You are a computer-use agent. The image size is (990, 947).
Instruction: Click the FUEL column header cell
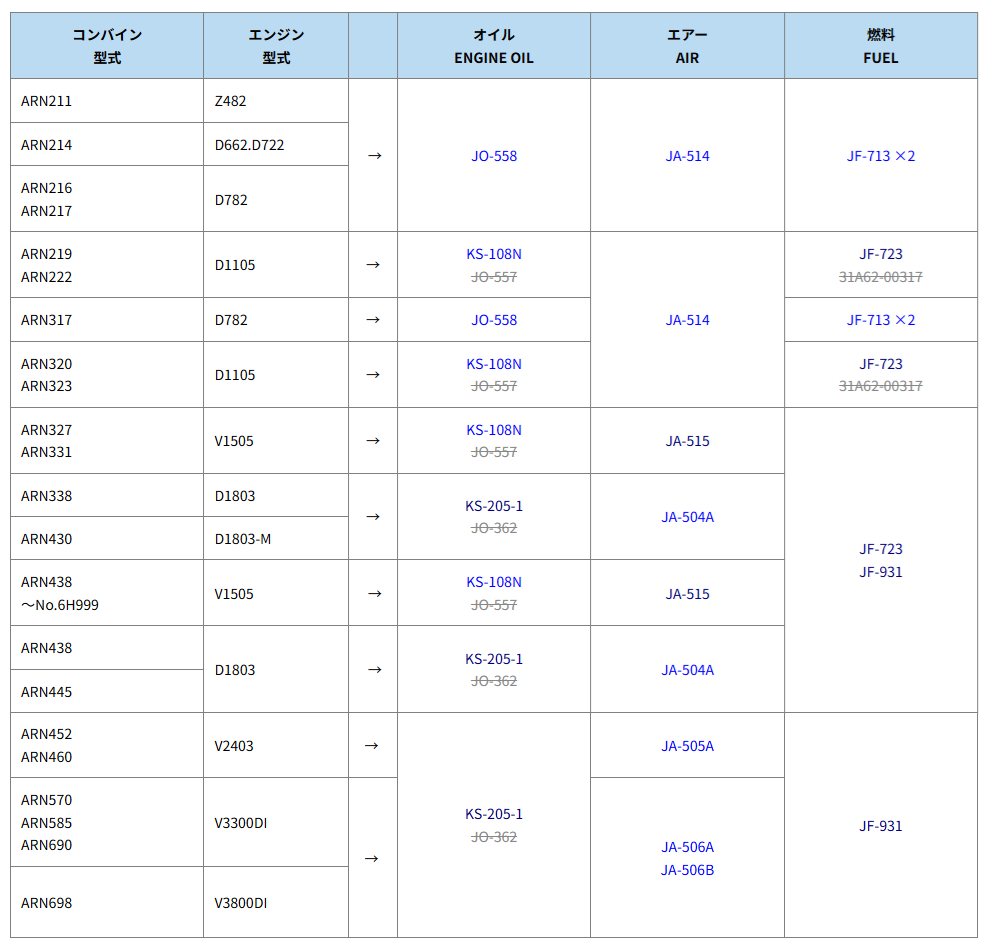pos(880,46)
